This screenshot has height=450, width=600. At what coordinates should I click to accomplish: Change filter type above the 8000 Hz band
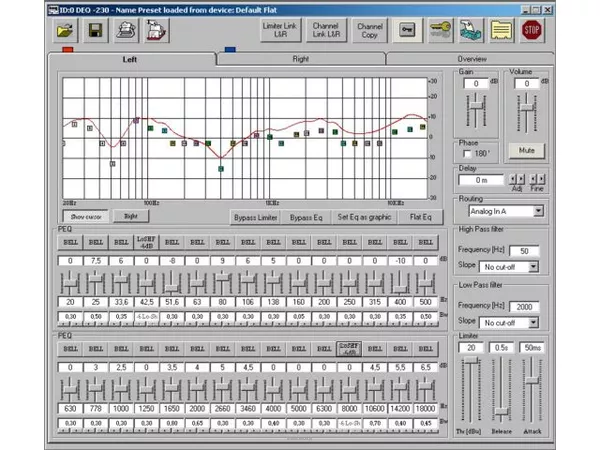[x=349, y=349]
